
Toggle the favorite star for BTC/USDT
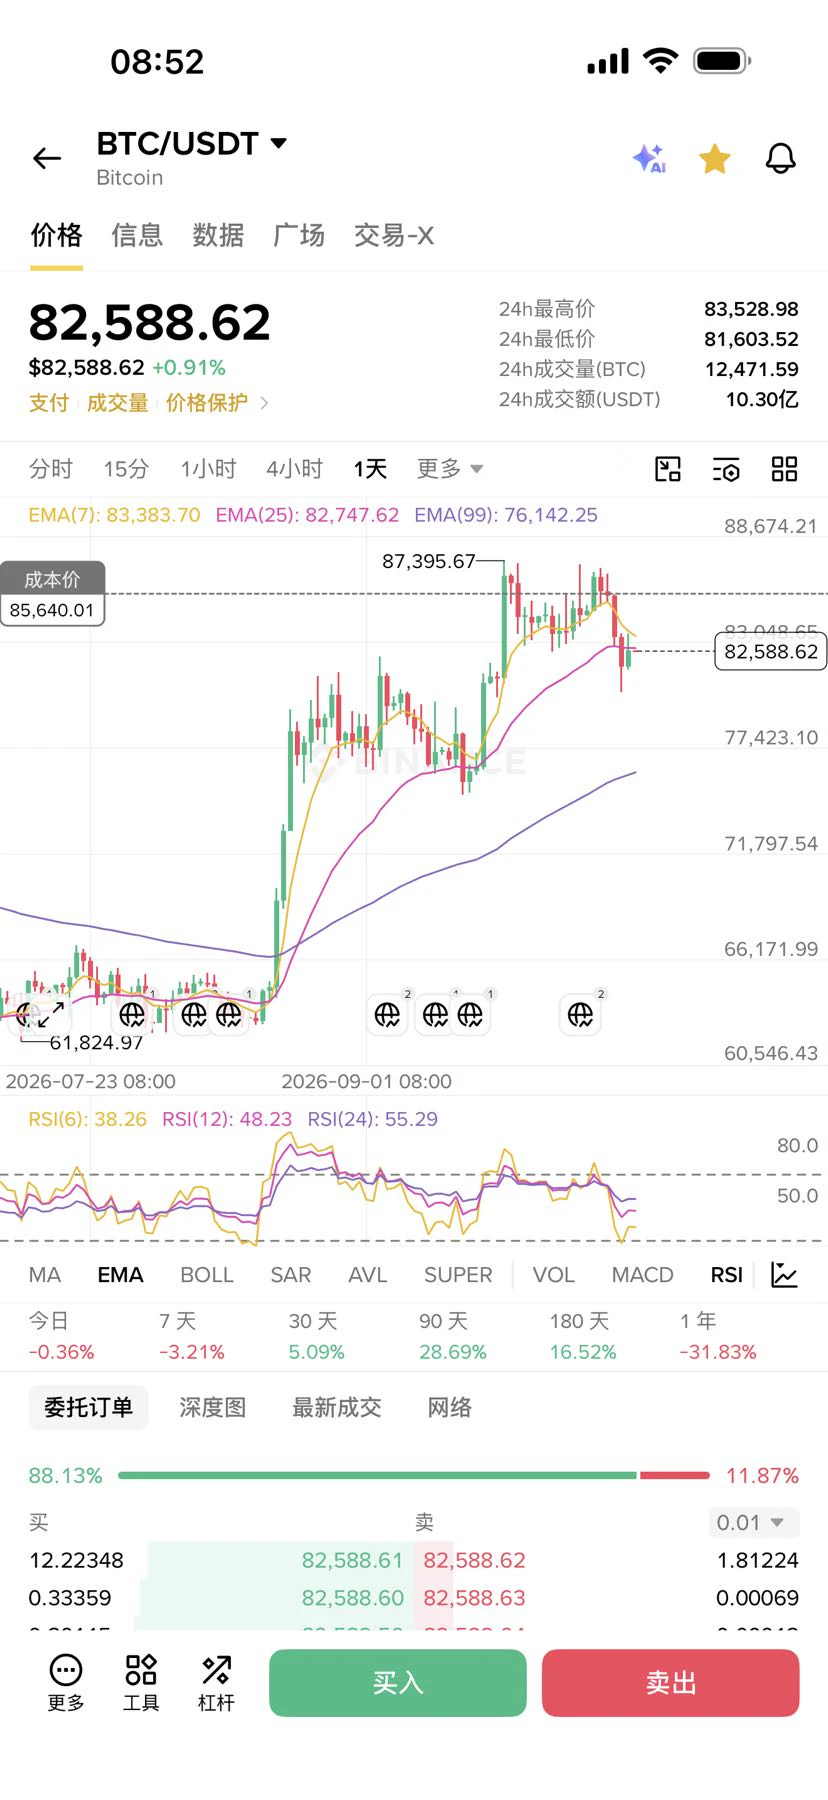click(x=715, y=158)
